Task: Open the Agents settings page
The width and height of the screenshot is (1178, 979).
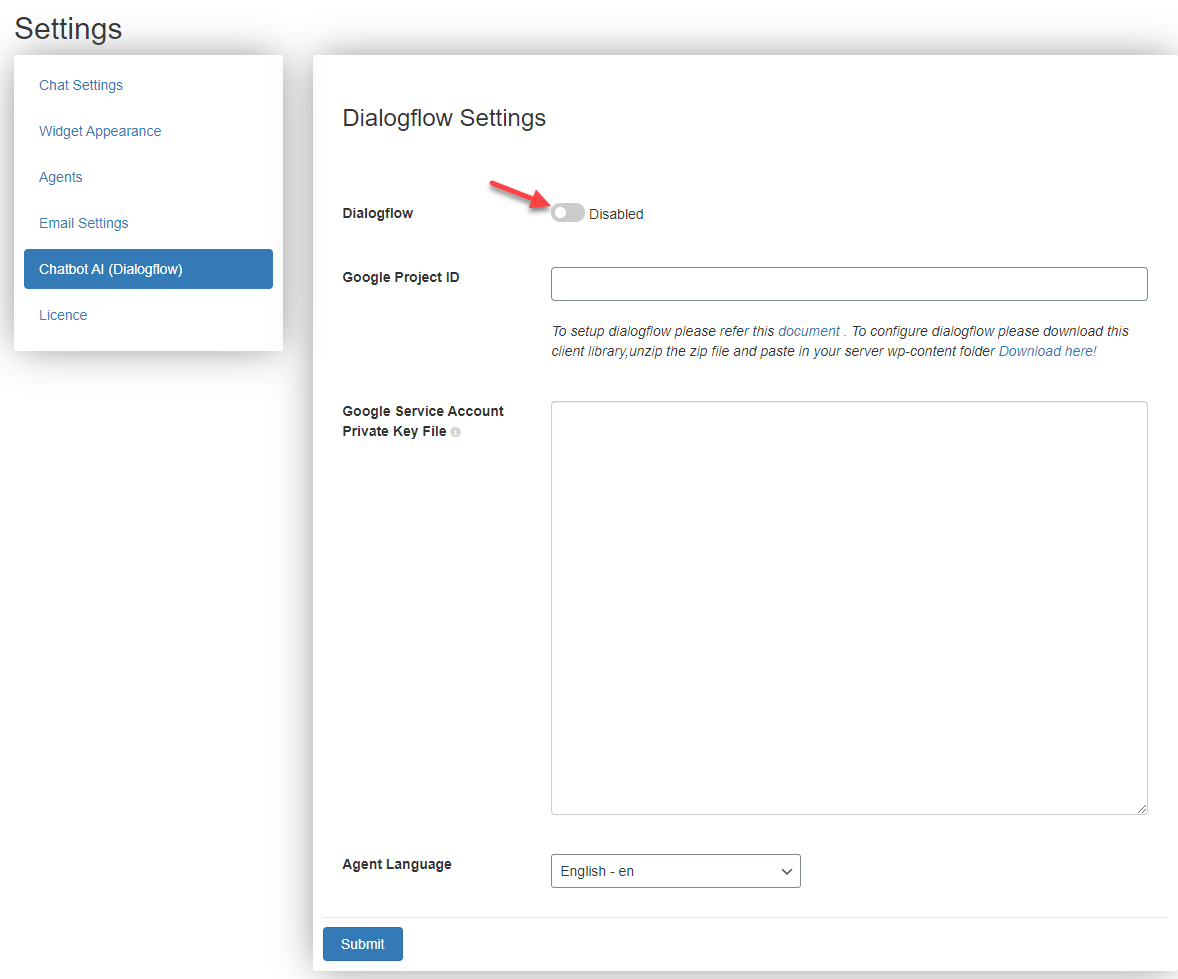Action: tap(61, 177)
